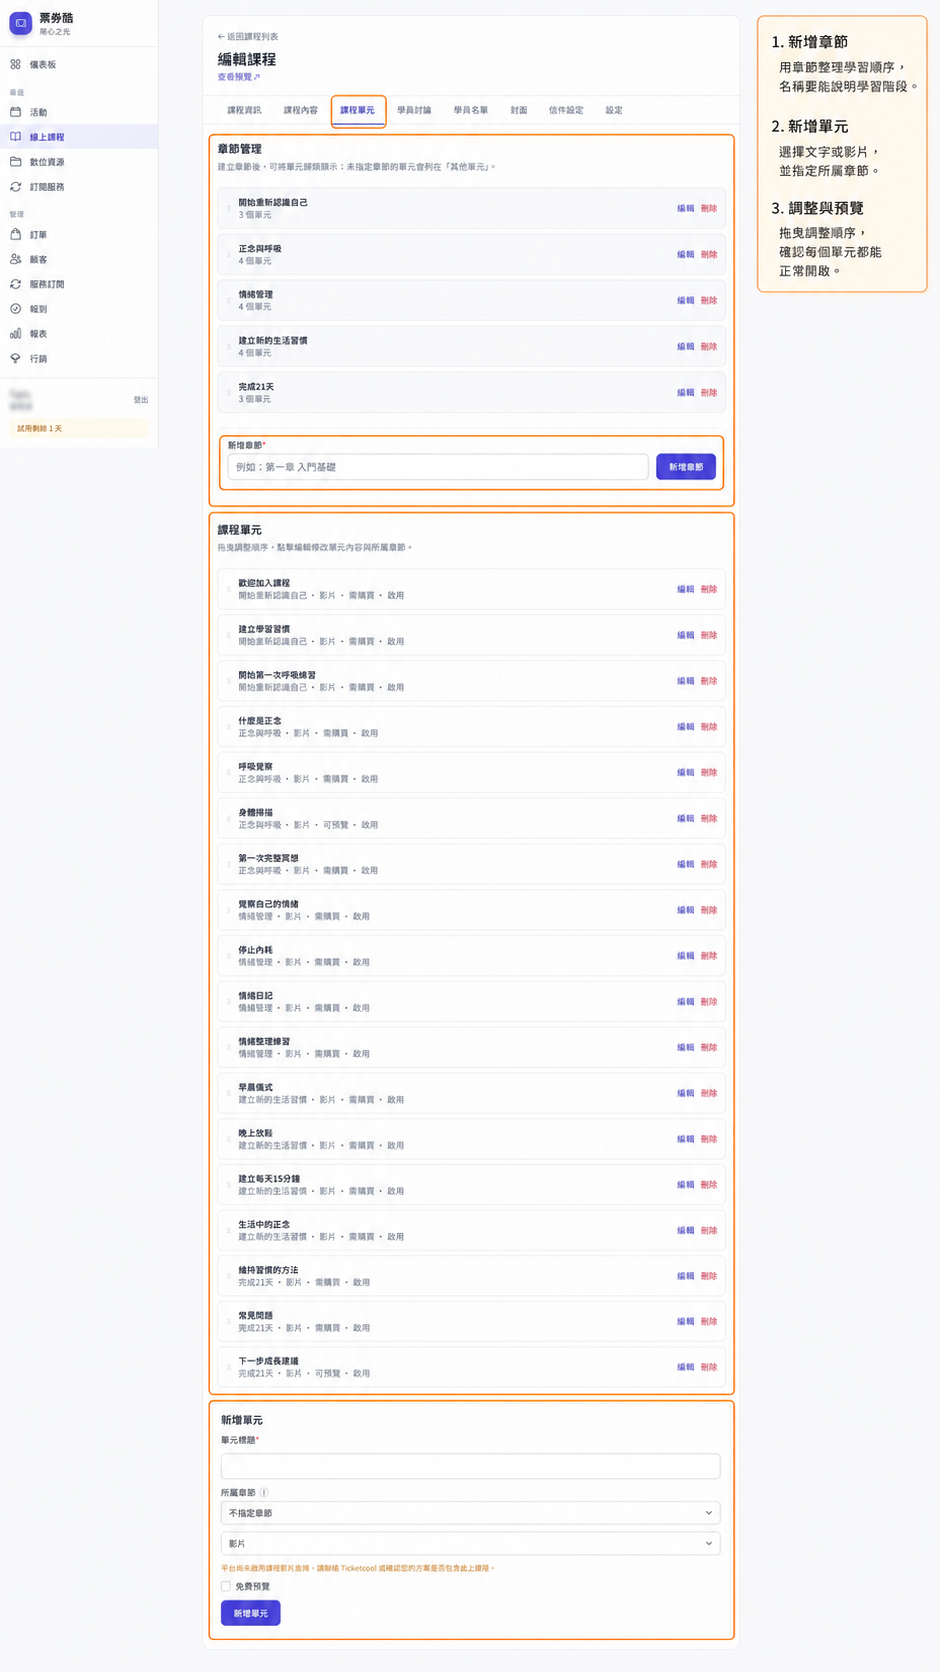Click the 正念與呼吸 chapter name

[x=260, y=249]
